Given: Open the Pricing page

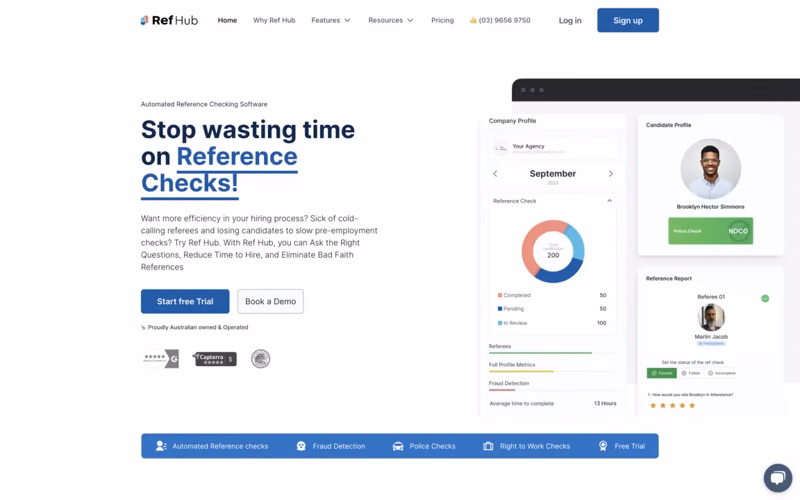Looking at the screenshot, I should pos(442,20).
